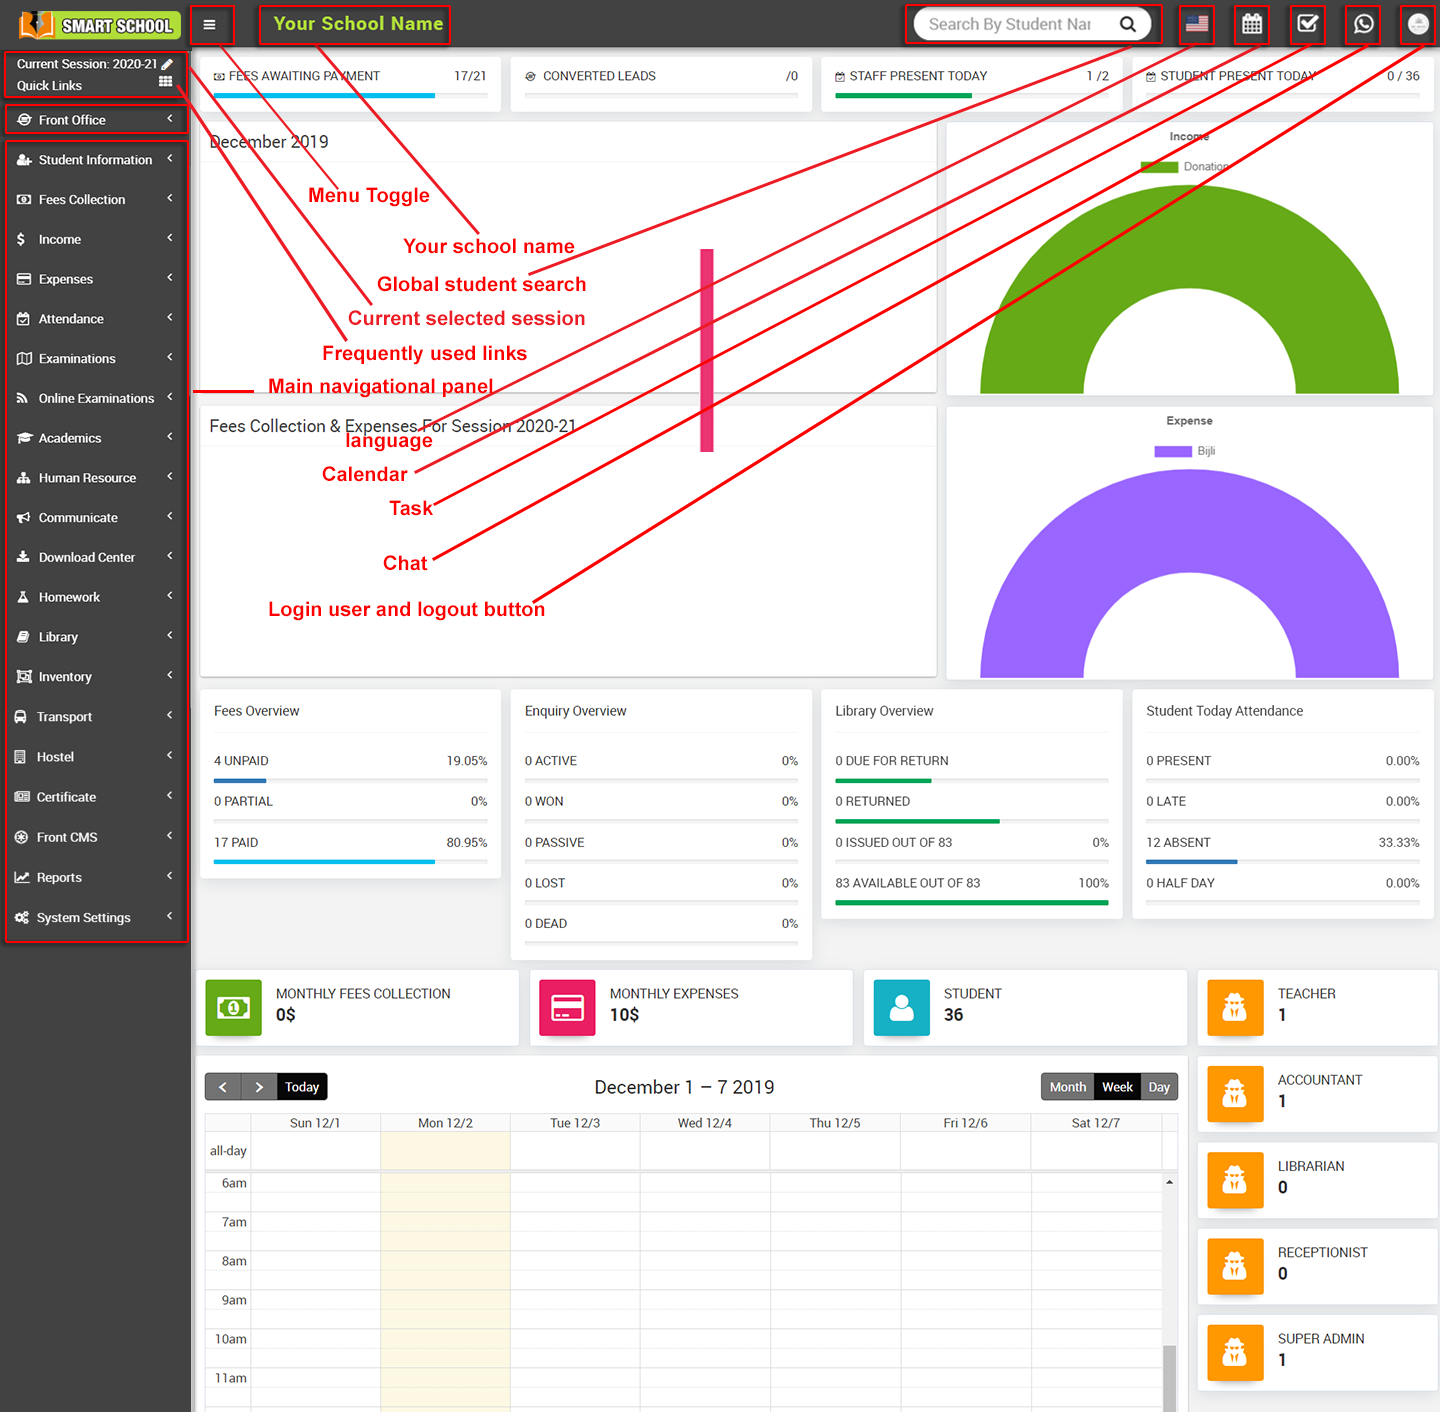This screenshot has width=1440, height=1412.
Task: Click the Today calendar button
Action: (x=302, y=1087)
